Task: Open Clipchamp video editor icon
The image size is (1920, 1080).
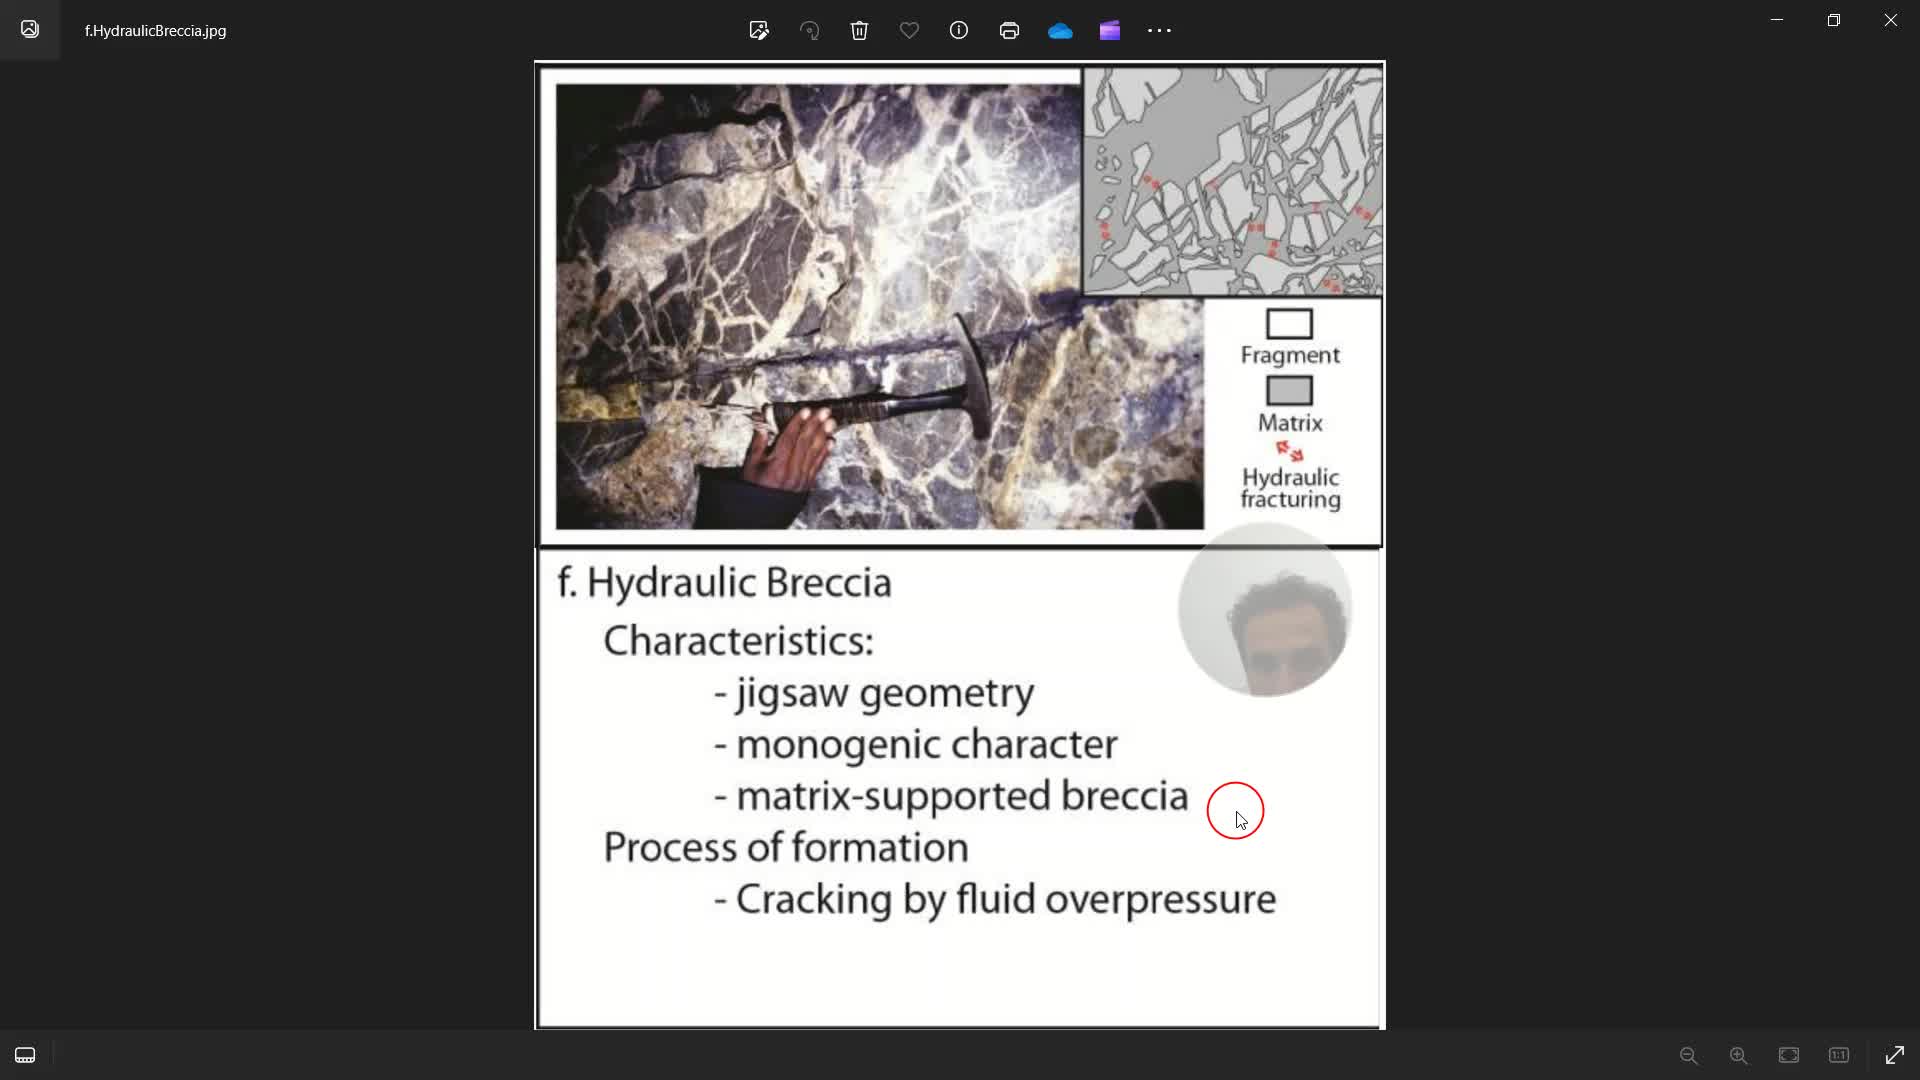Action: click(x=1110, y=30)
